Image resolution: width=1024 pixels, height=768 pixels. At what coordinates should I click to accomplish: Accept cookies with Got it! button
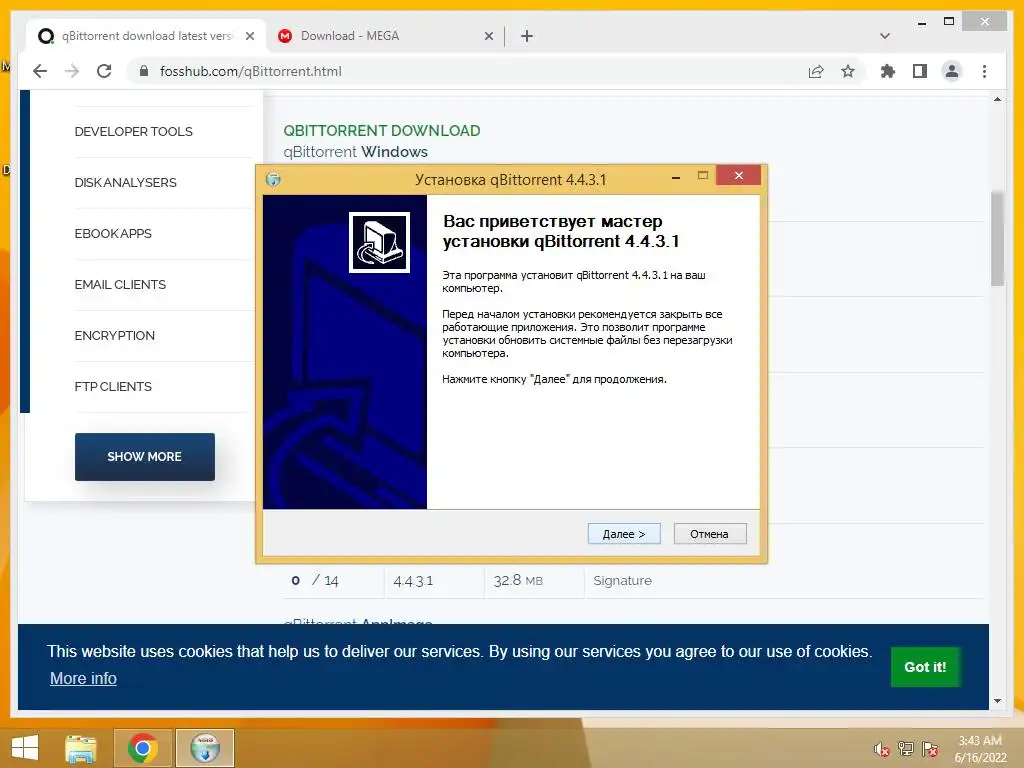point(925,667)
